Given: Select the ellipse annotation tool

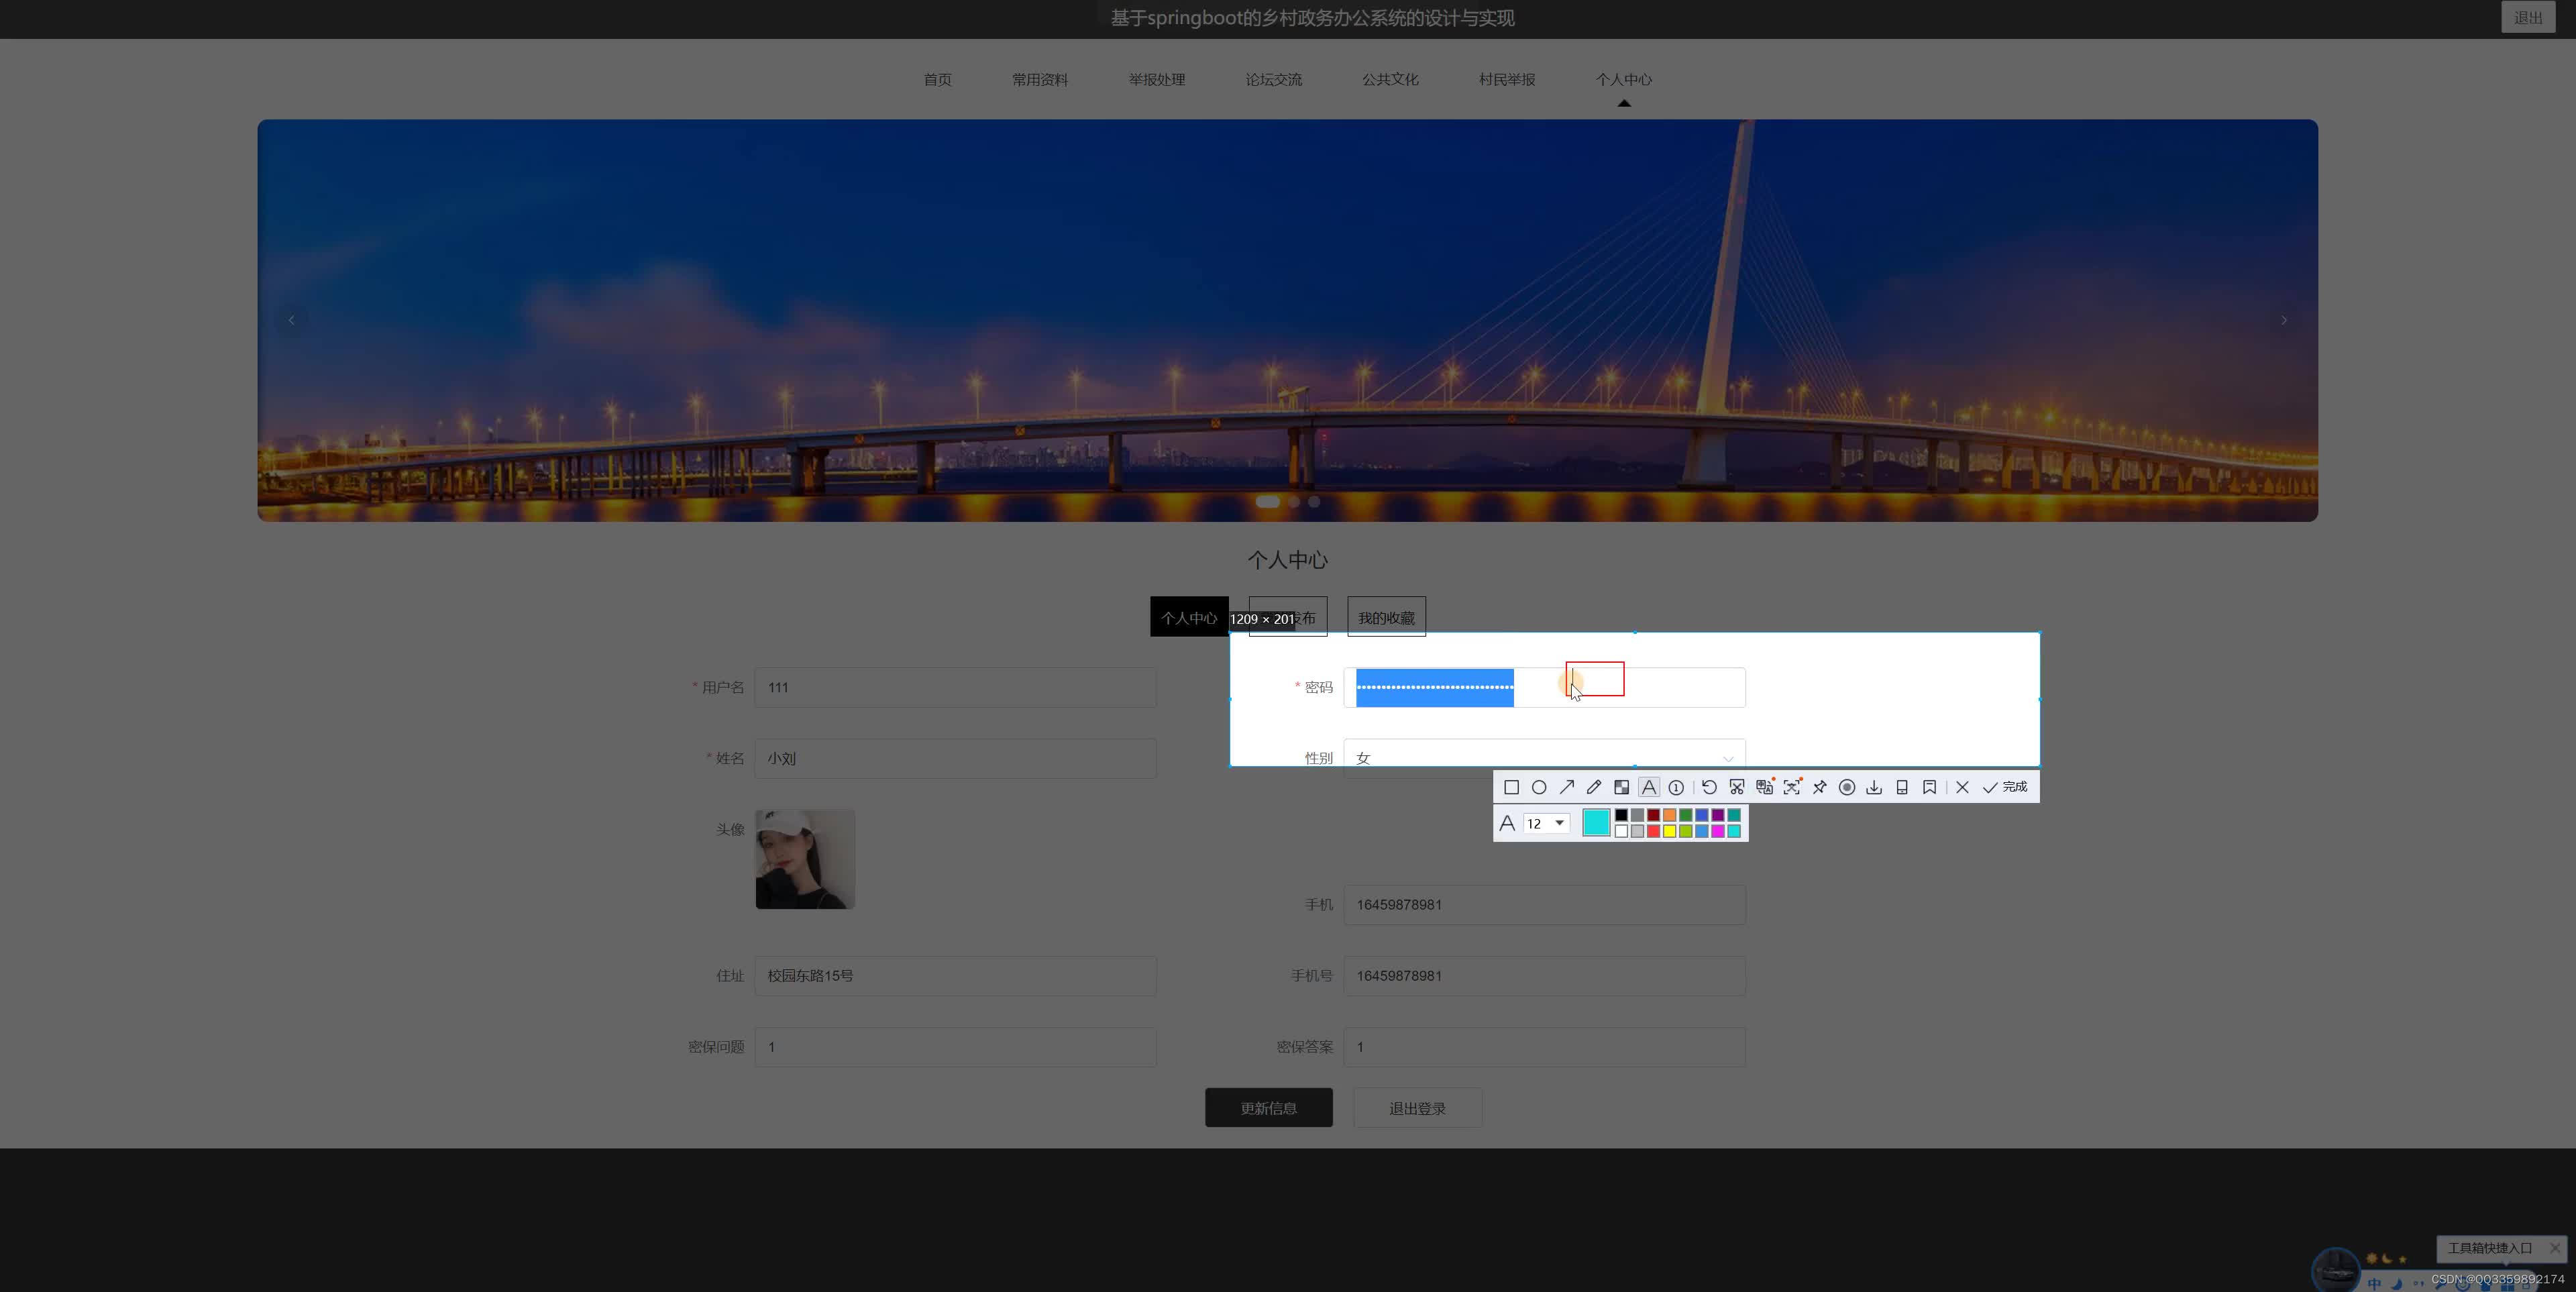Looking at the screenshot, I should (x=1539, y=787).
